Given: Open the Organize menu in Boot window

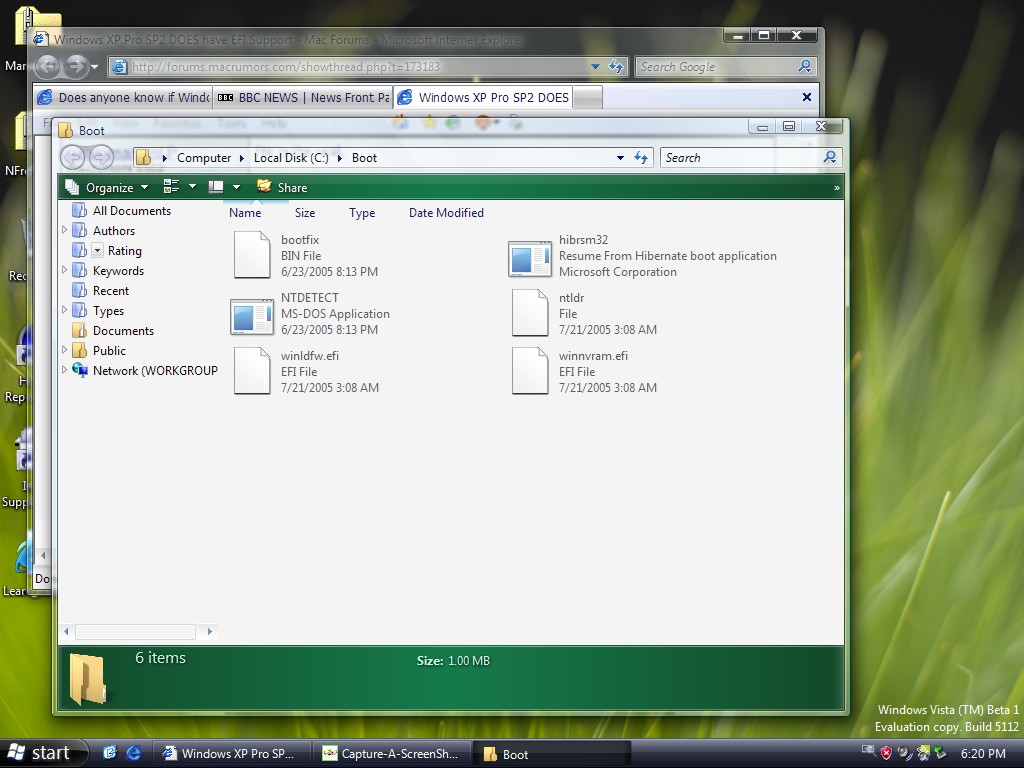Looking at the screenshot, I should (x=107, y=187).
